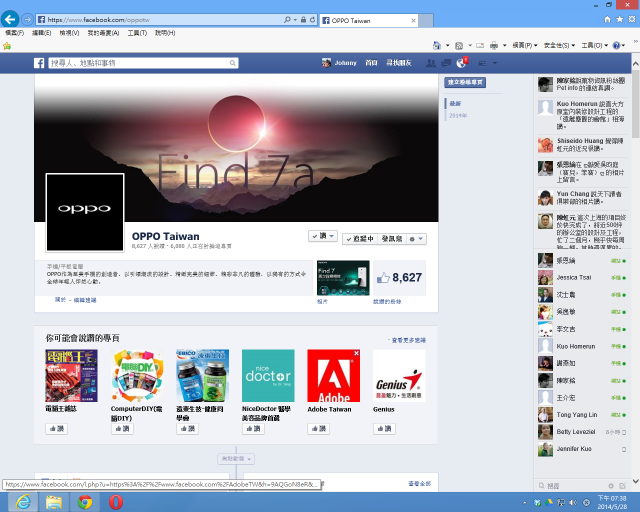Like the NiceDoctor suggested page
Image resolution: width=640 pixels, height=512 pixels.
pos(253,429)
